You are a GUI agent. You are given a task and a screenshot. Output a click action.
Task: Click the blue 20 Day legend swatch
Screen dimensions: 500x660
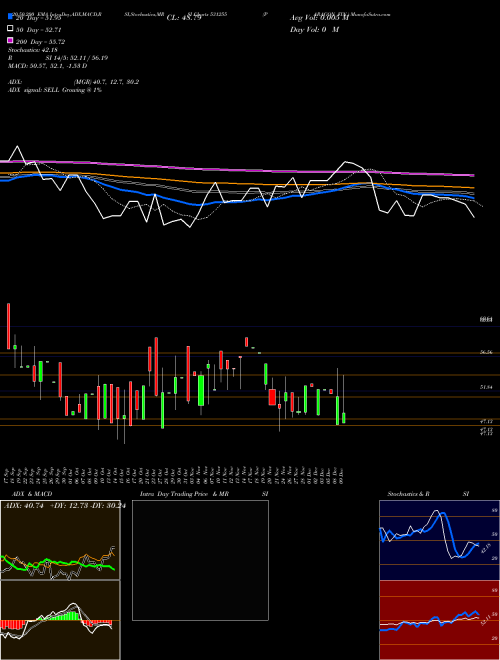10,16
